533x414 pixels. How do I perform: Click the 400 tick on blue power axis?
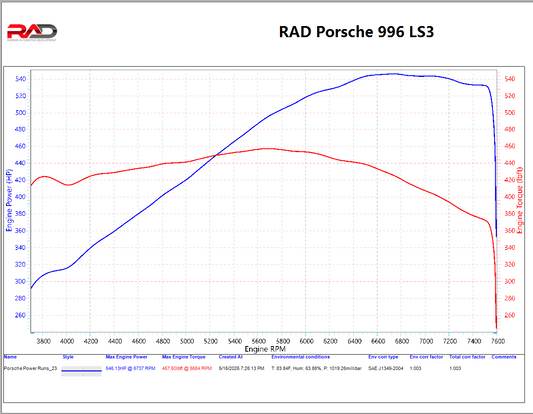point(20,197)
